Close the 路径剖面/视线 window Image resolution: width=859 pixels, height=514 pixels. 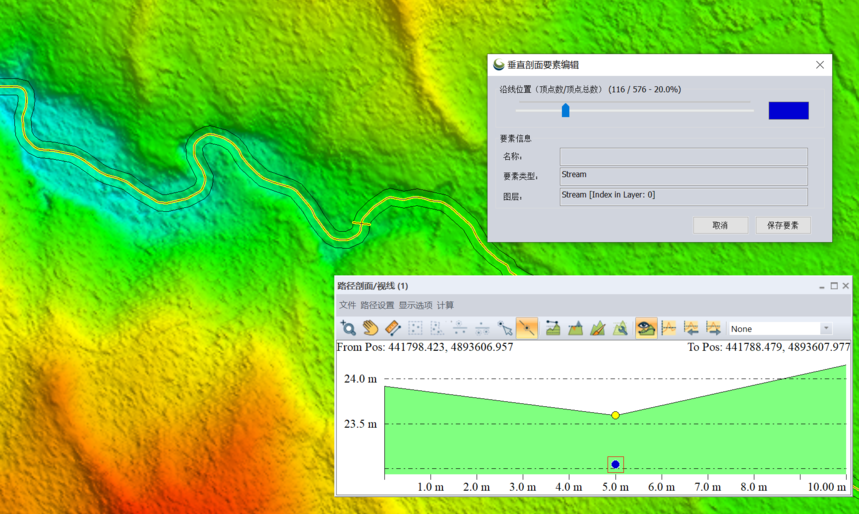845,285
